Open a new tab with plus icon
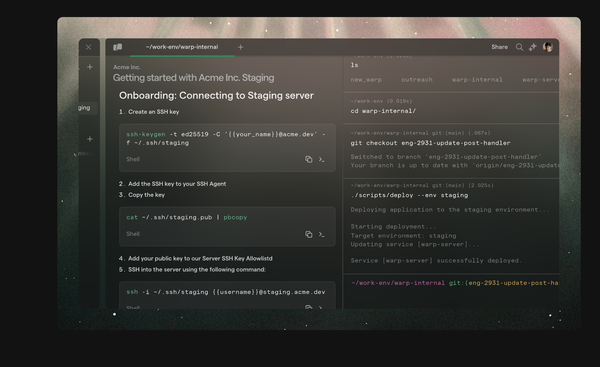Screen dimensions: 600x367 [x=240, y=47]
